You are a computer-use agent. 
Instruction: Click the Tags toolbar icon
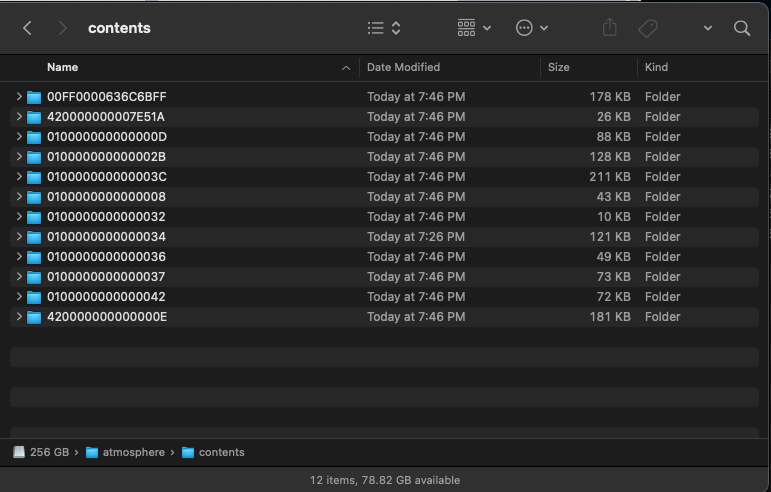coord(648,28)
